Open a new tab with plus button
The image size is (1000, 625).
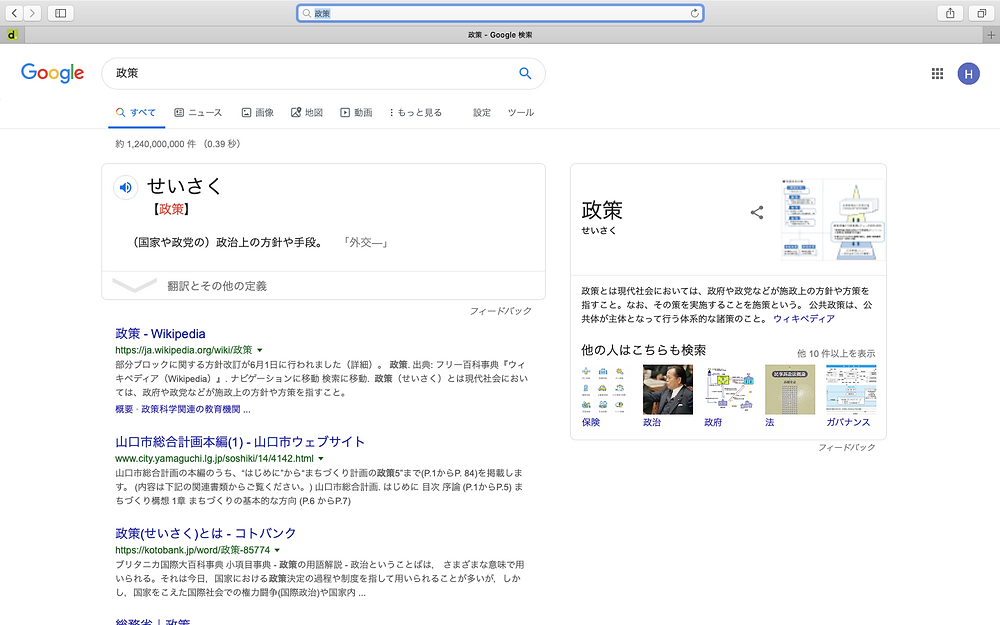[x=992, y=35]
